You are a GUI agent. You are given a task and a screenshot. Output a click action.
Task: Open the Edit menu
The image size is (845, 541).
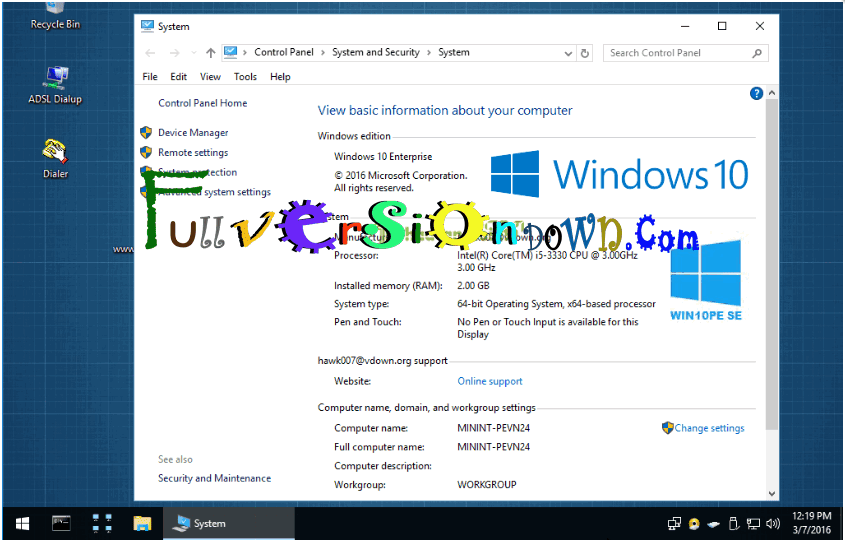(x=178, y=77)
